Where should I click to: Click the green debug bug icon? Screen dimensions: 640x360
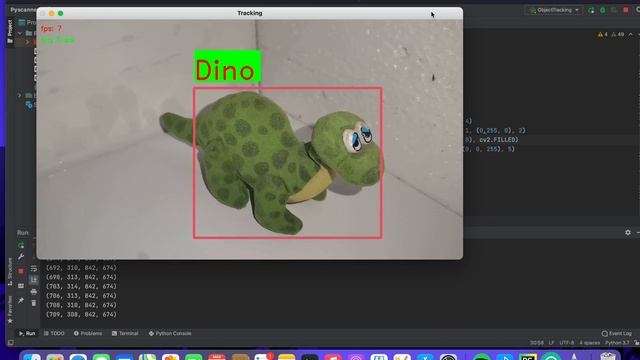click(602, 10)
